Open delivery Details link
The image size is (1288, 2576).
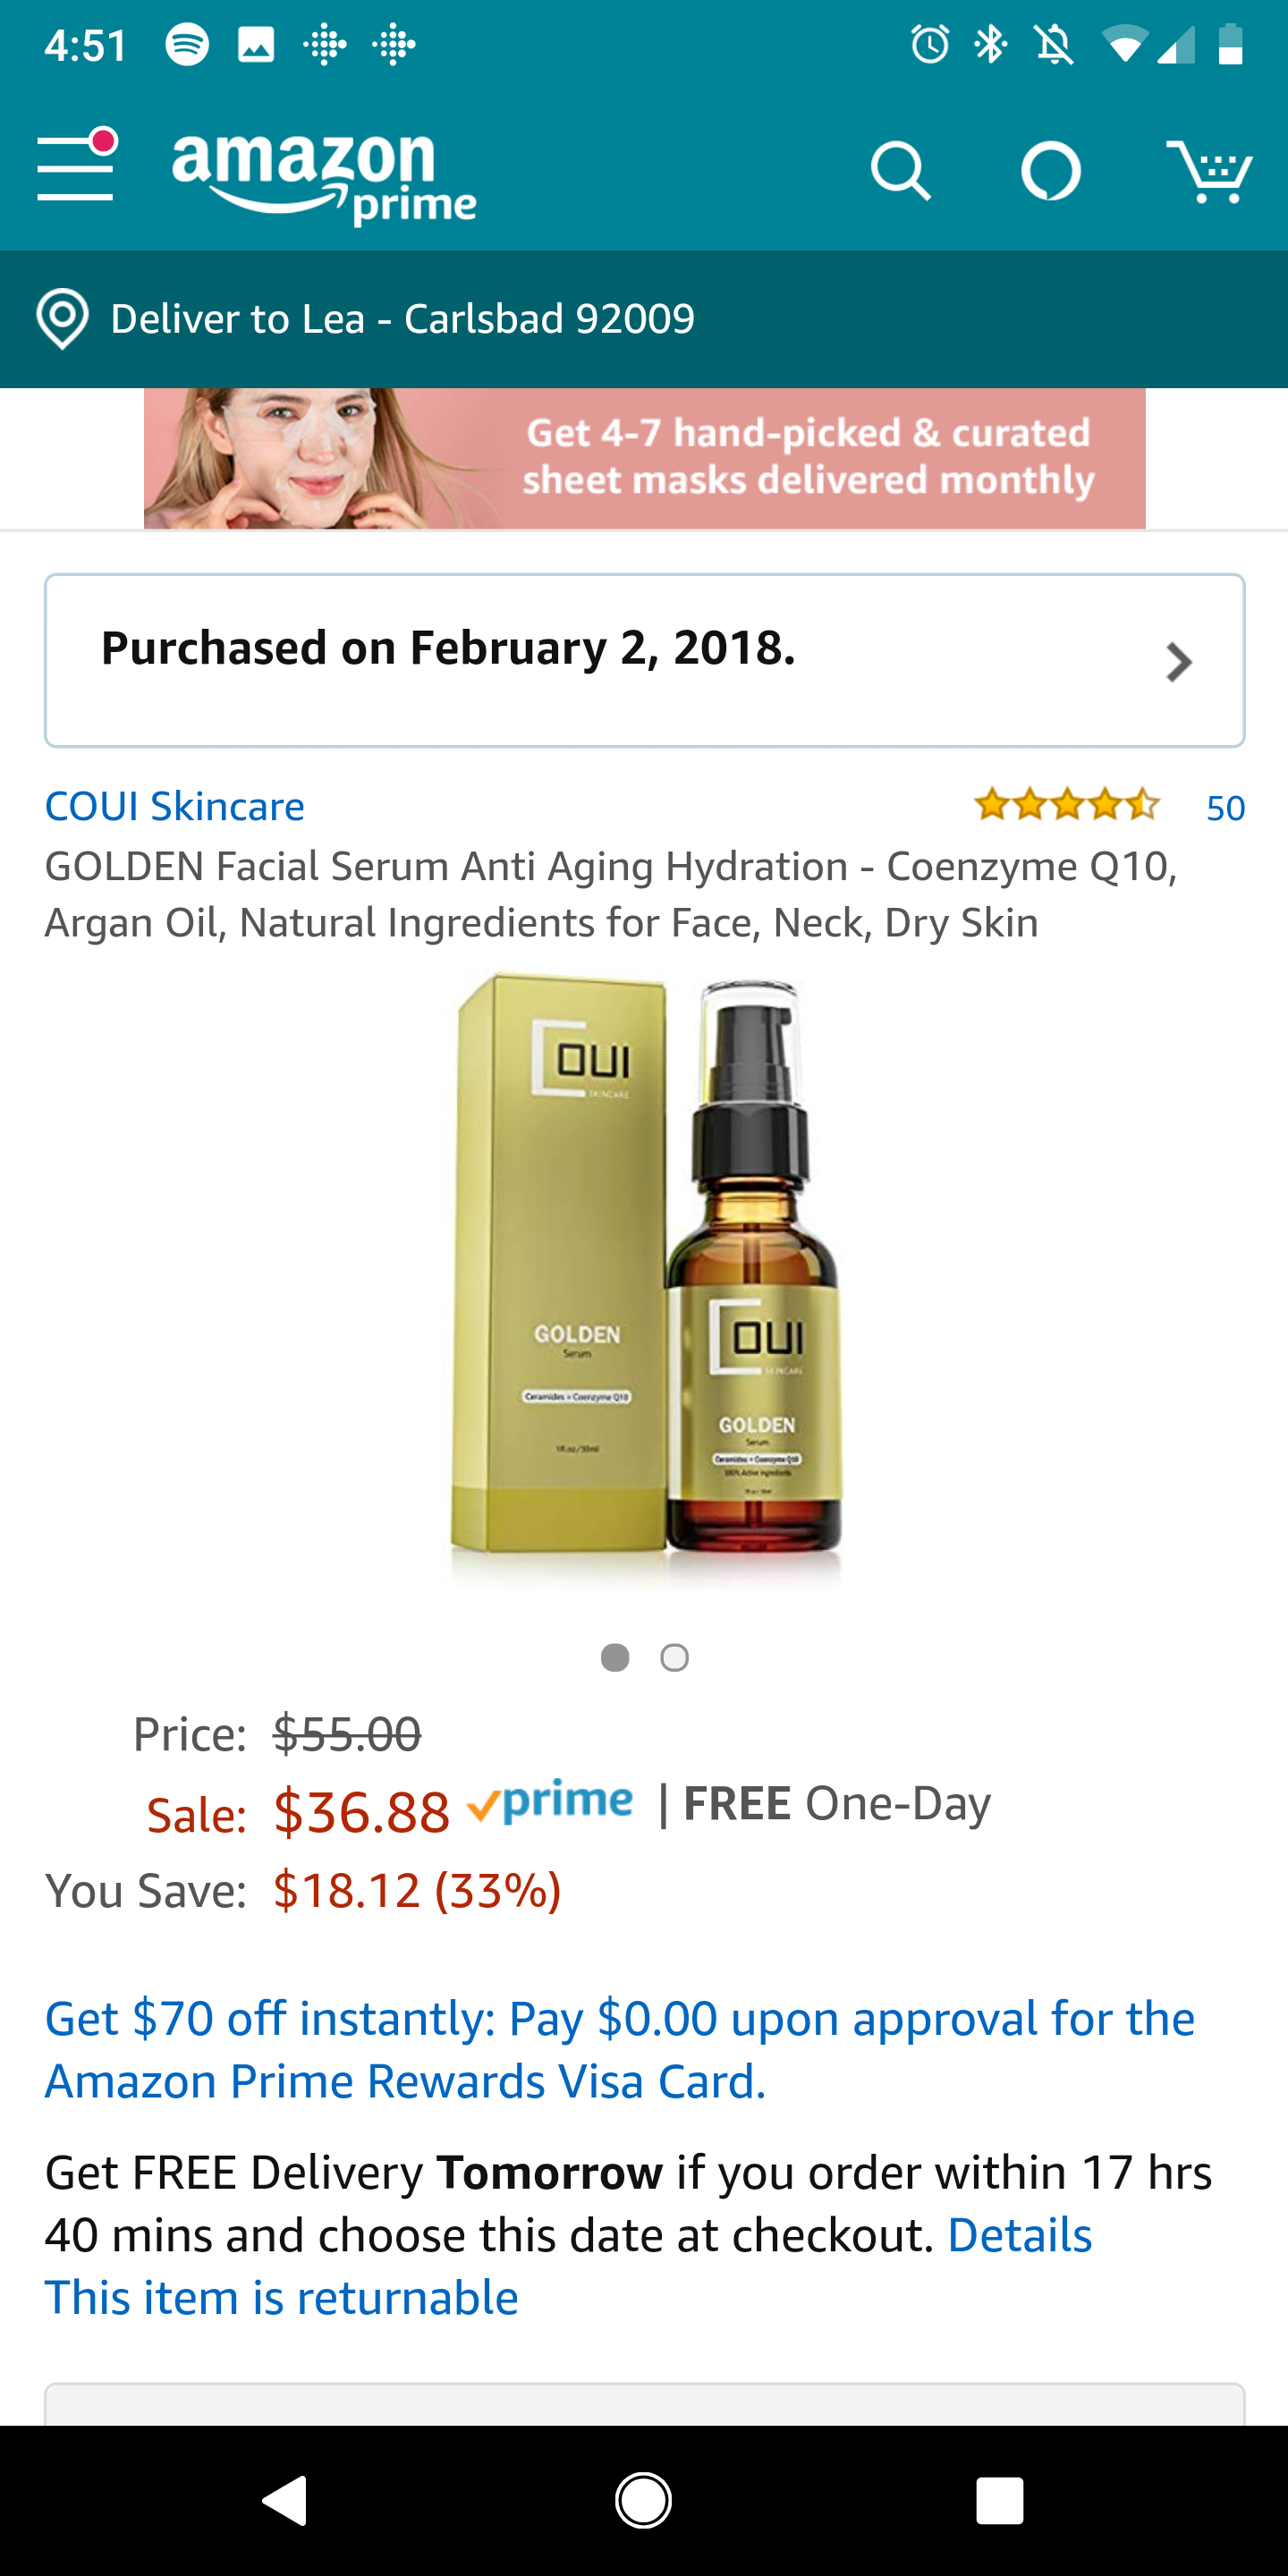1019,2235
